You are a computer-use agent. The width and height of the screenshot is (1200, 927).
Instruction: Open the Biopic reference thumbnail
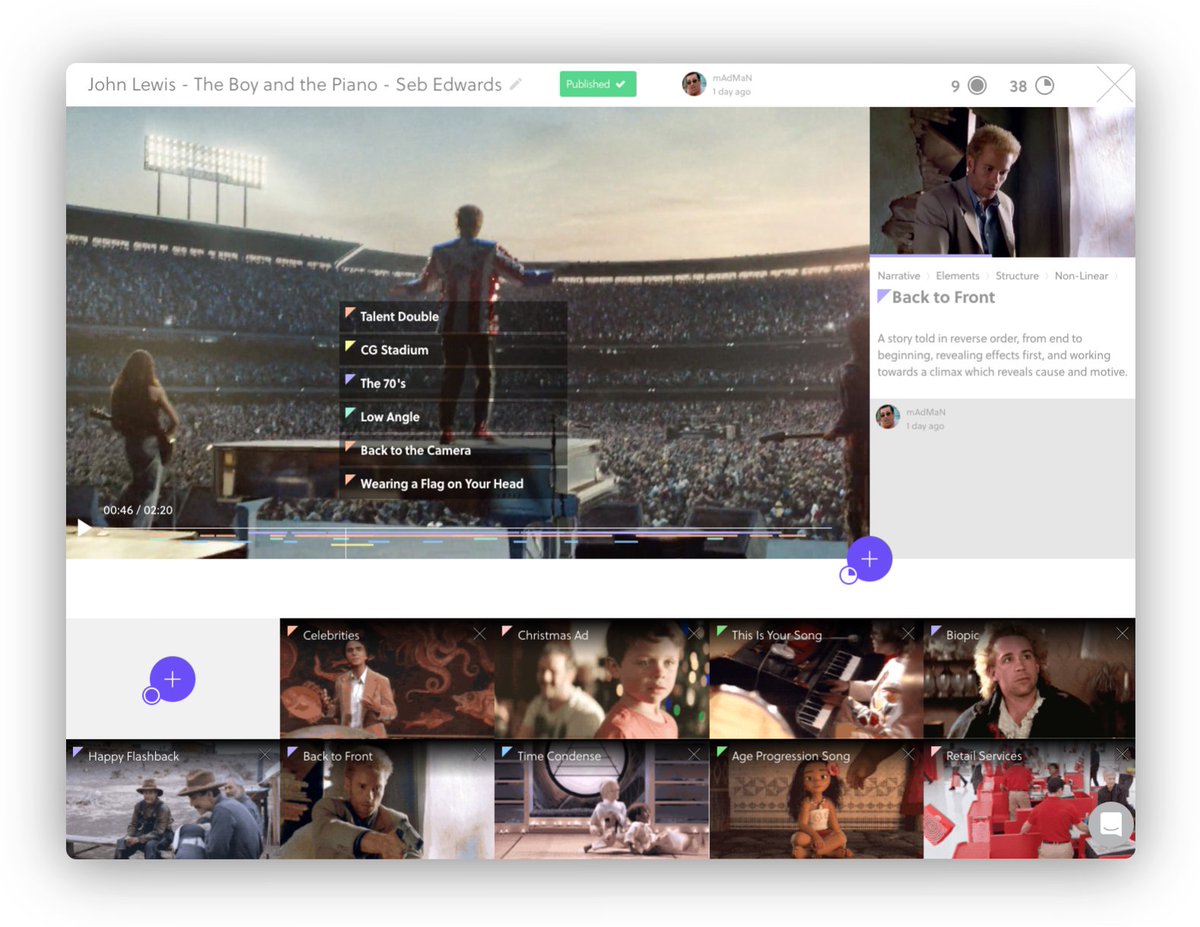(x=1029, y=679)
